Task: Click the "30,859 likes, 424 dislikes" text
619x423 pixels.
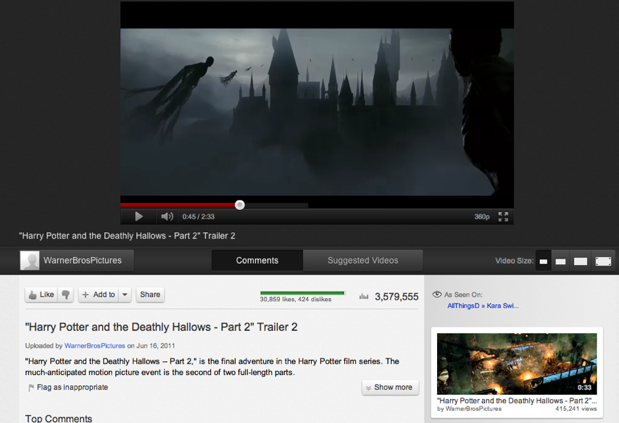Action: pyautogui.click(x=295, y=299)
